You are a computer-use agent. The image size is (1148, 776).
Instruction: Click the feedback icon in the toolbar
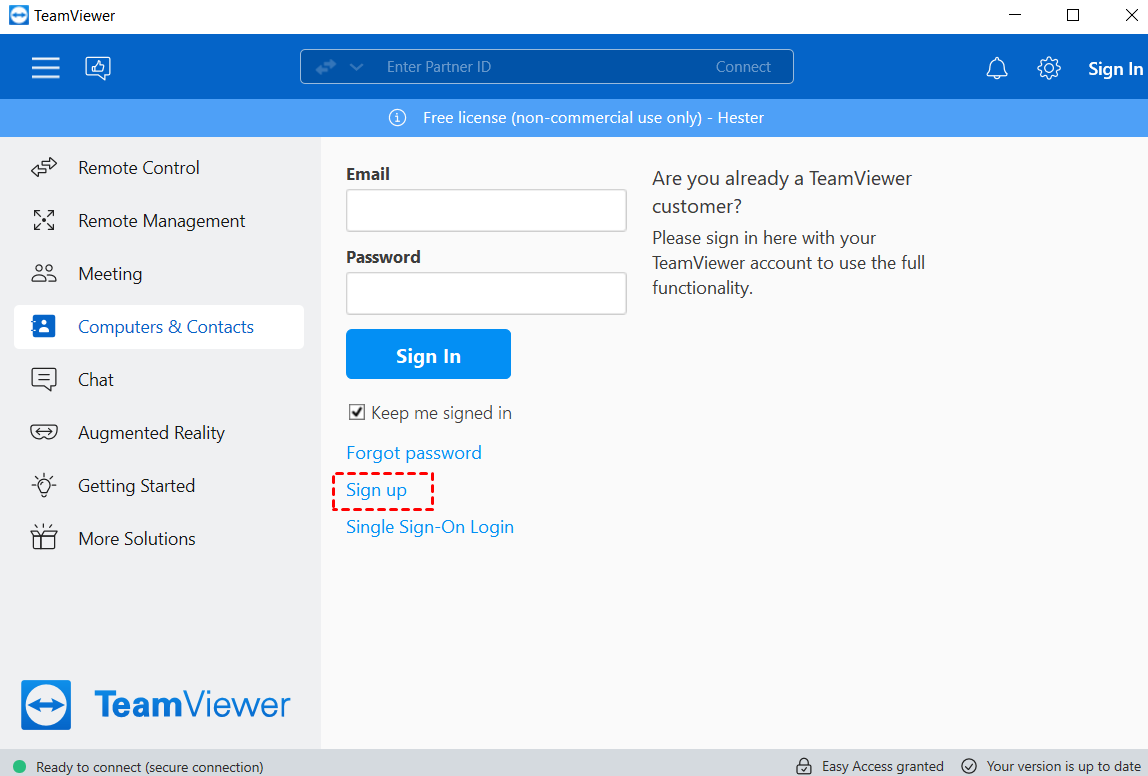(x=98, y=68)
